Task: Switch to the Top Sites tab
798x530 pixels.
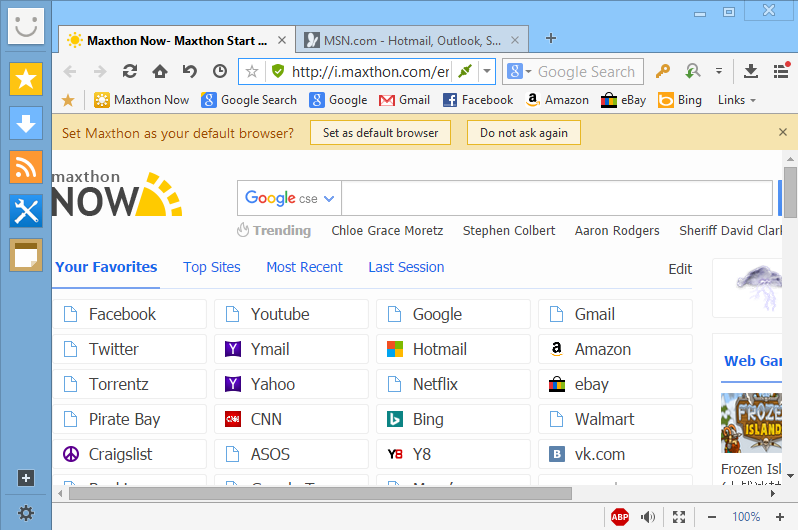Action: [212, 267]
